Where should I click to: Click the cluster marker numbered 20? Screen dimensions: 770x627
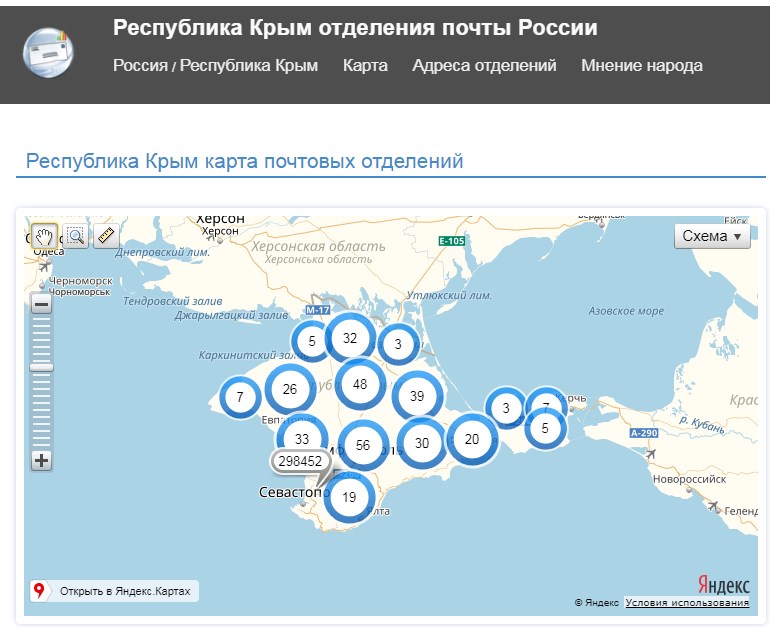472,439
